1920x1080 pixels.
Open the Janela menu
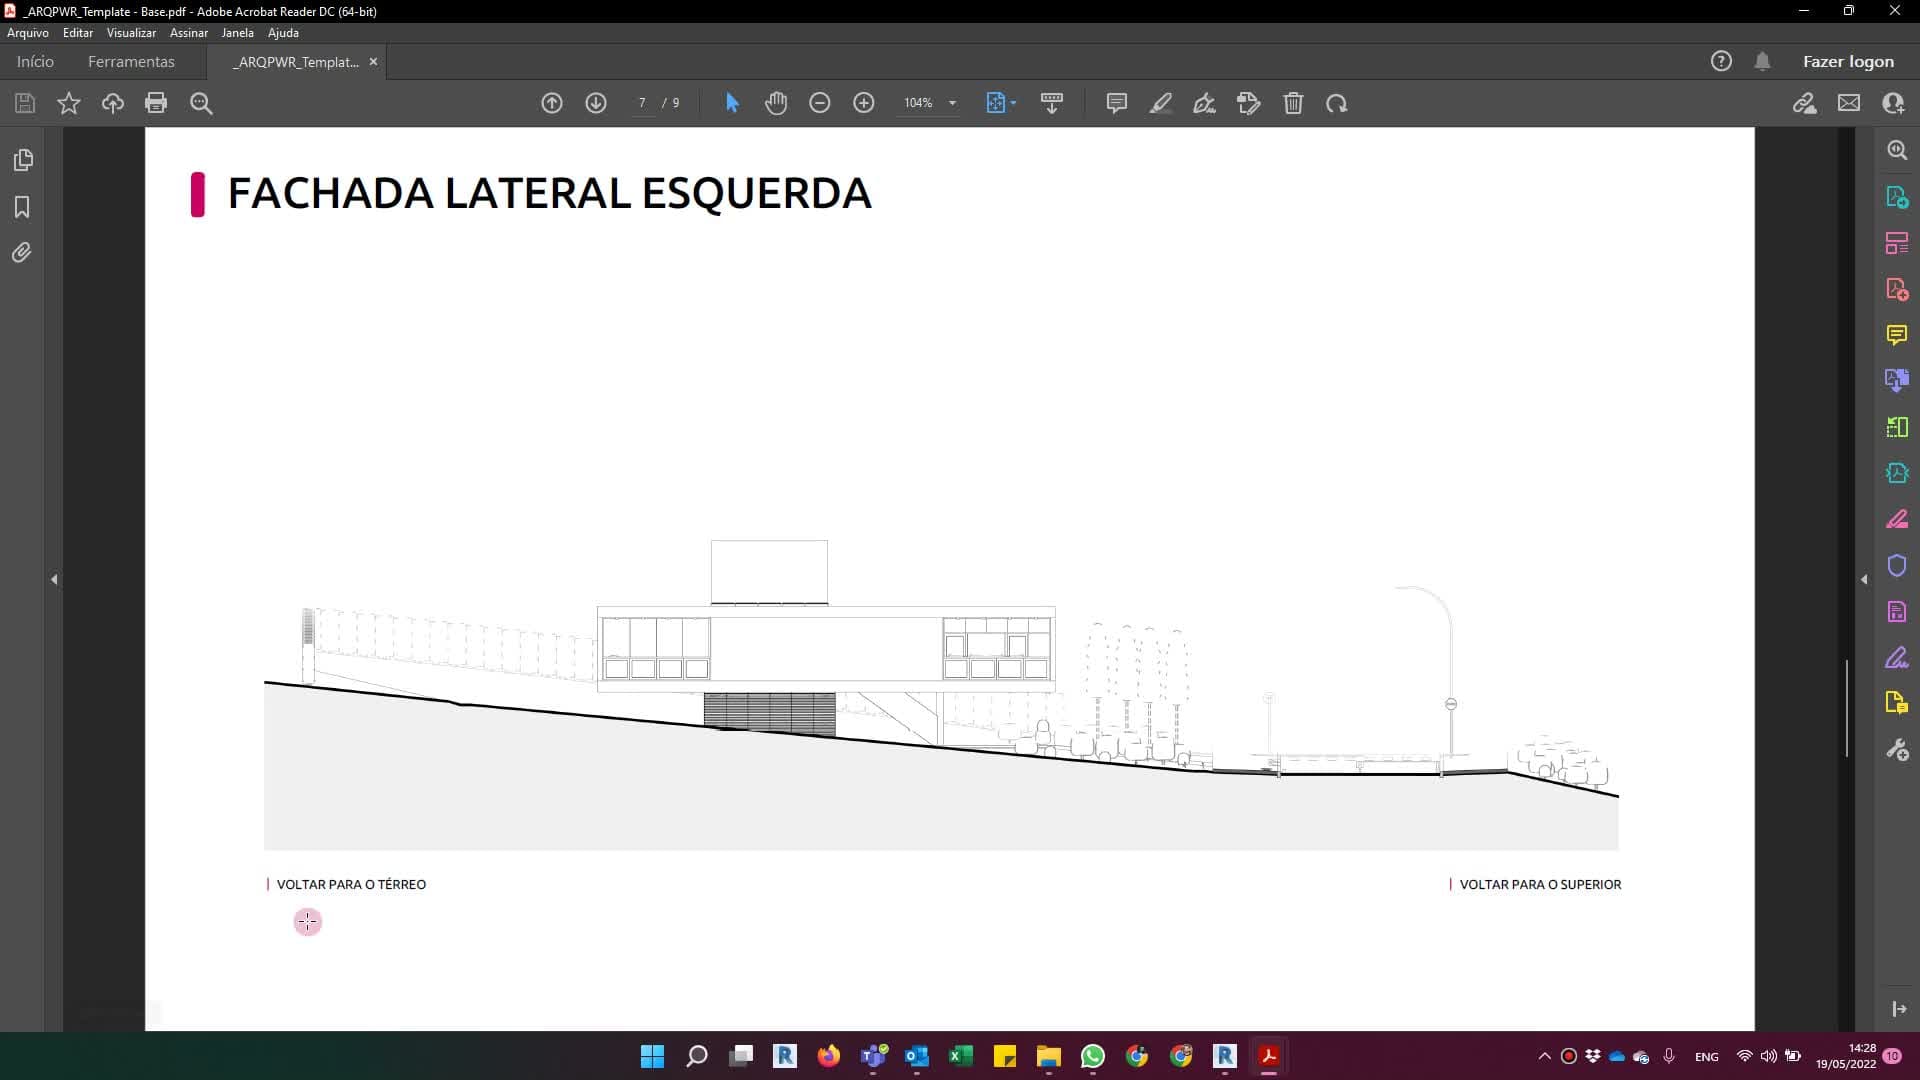237,33
